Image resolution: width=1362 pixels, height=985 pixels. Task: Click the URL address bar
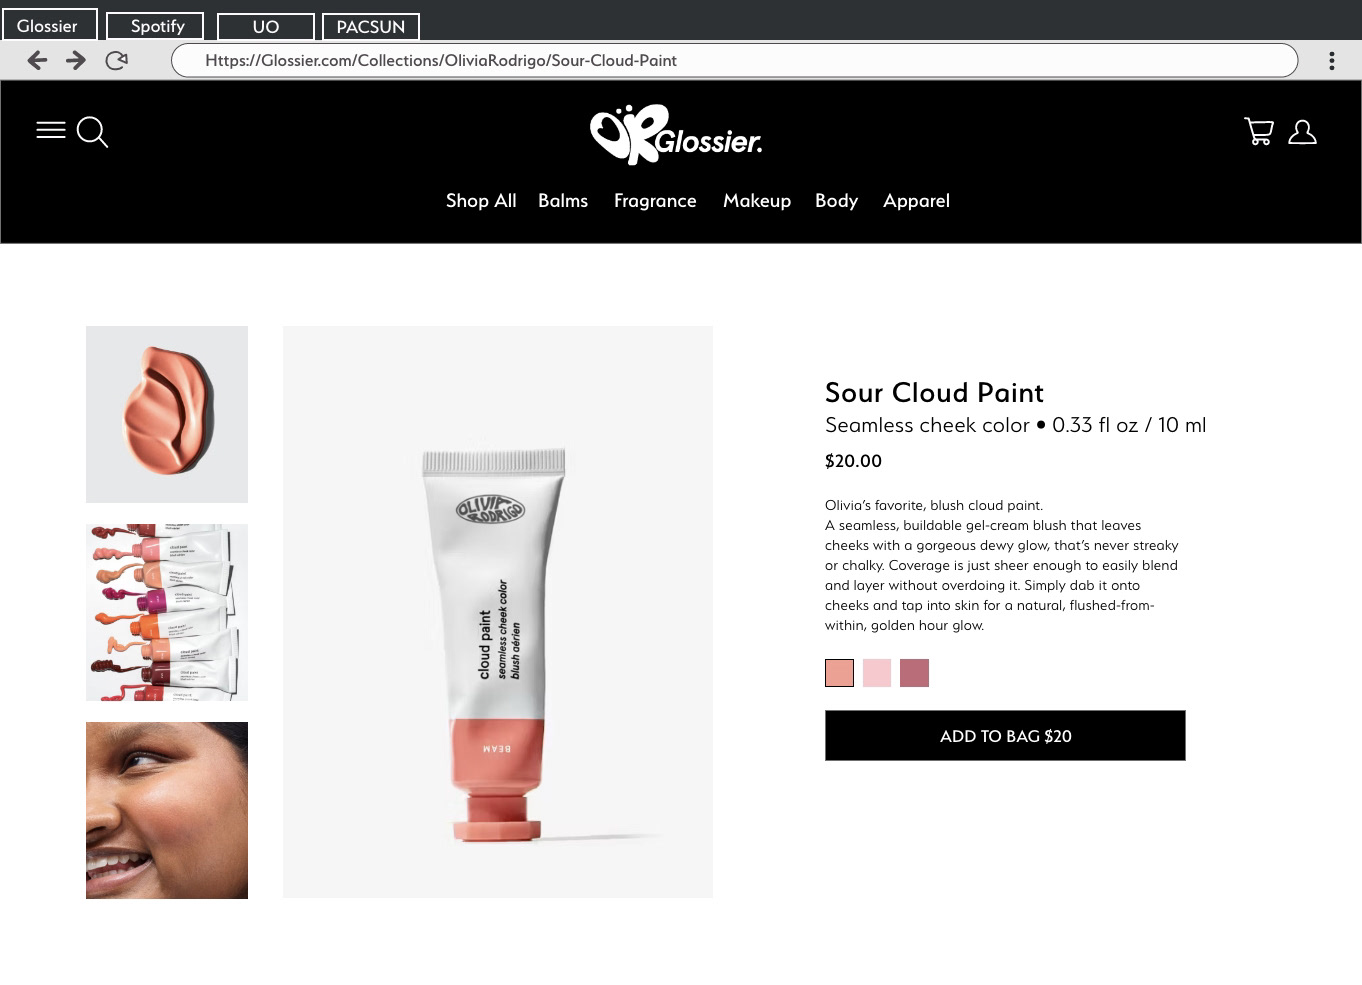click(735, 60)
